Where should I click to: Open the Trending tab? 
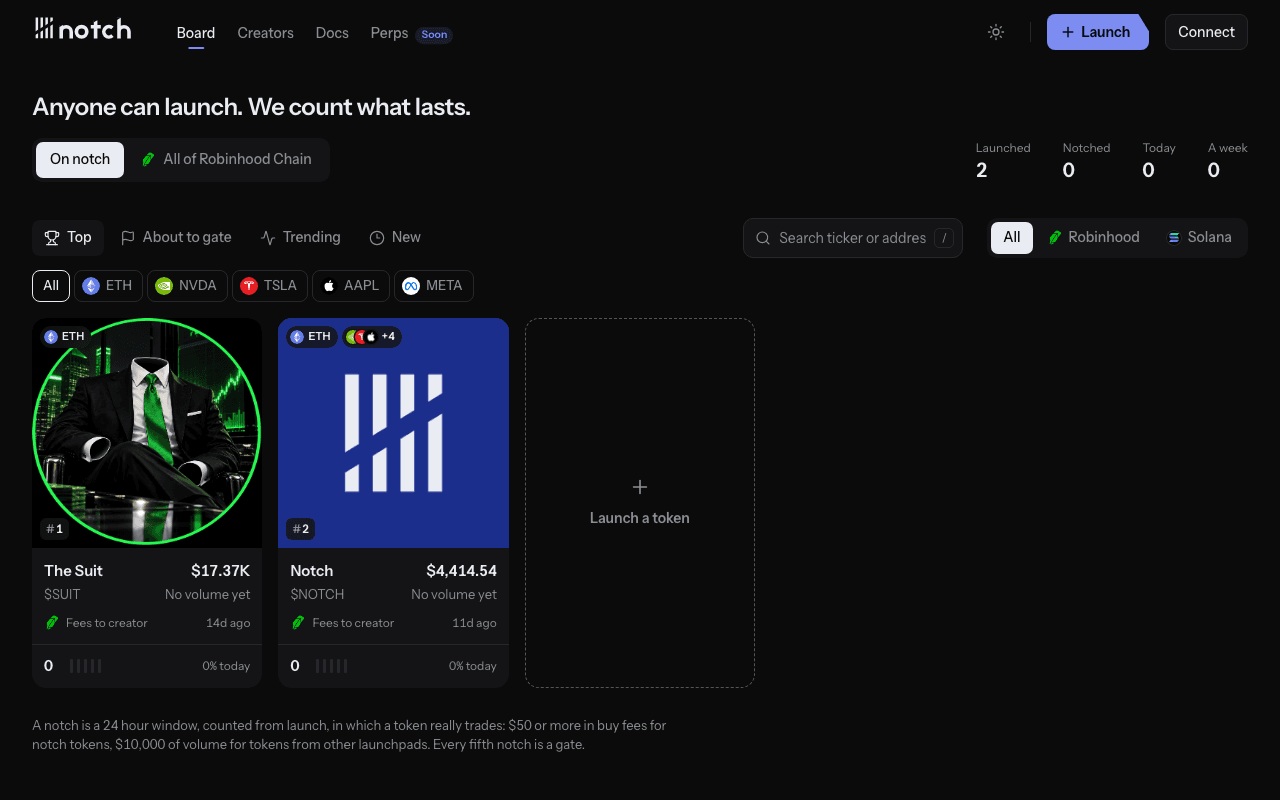pyautogui.click(x=301, y=238)
